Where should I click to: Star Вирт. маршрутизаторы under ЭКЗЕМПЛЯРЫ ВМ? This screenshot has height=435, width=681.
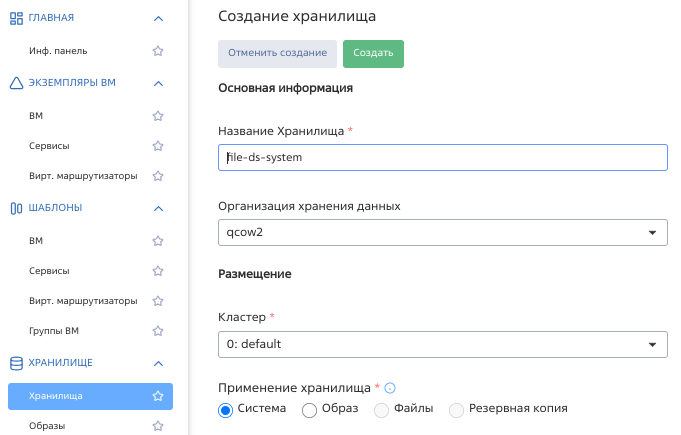[x=158, y=176]
